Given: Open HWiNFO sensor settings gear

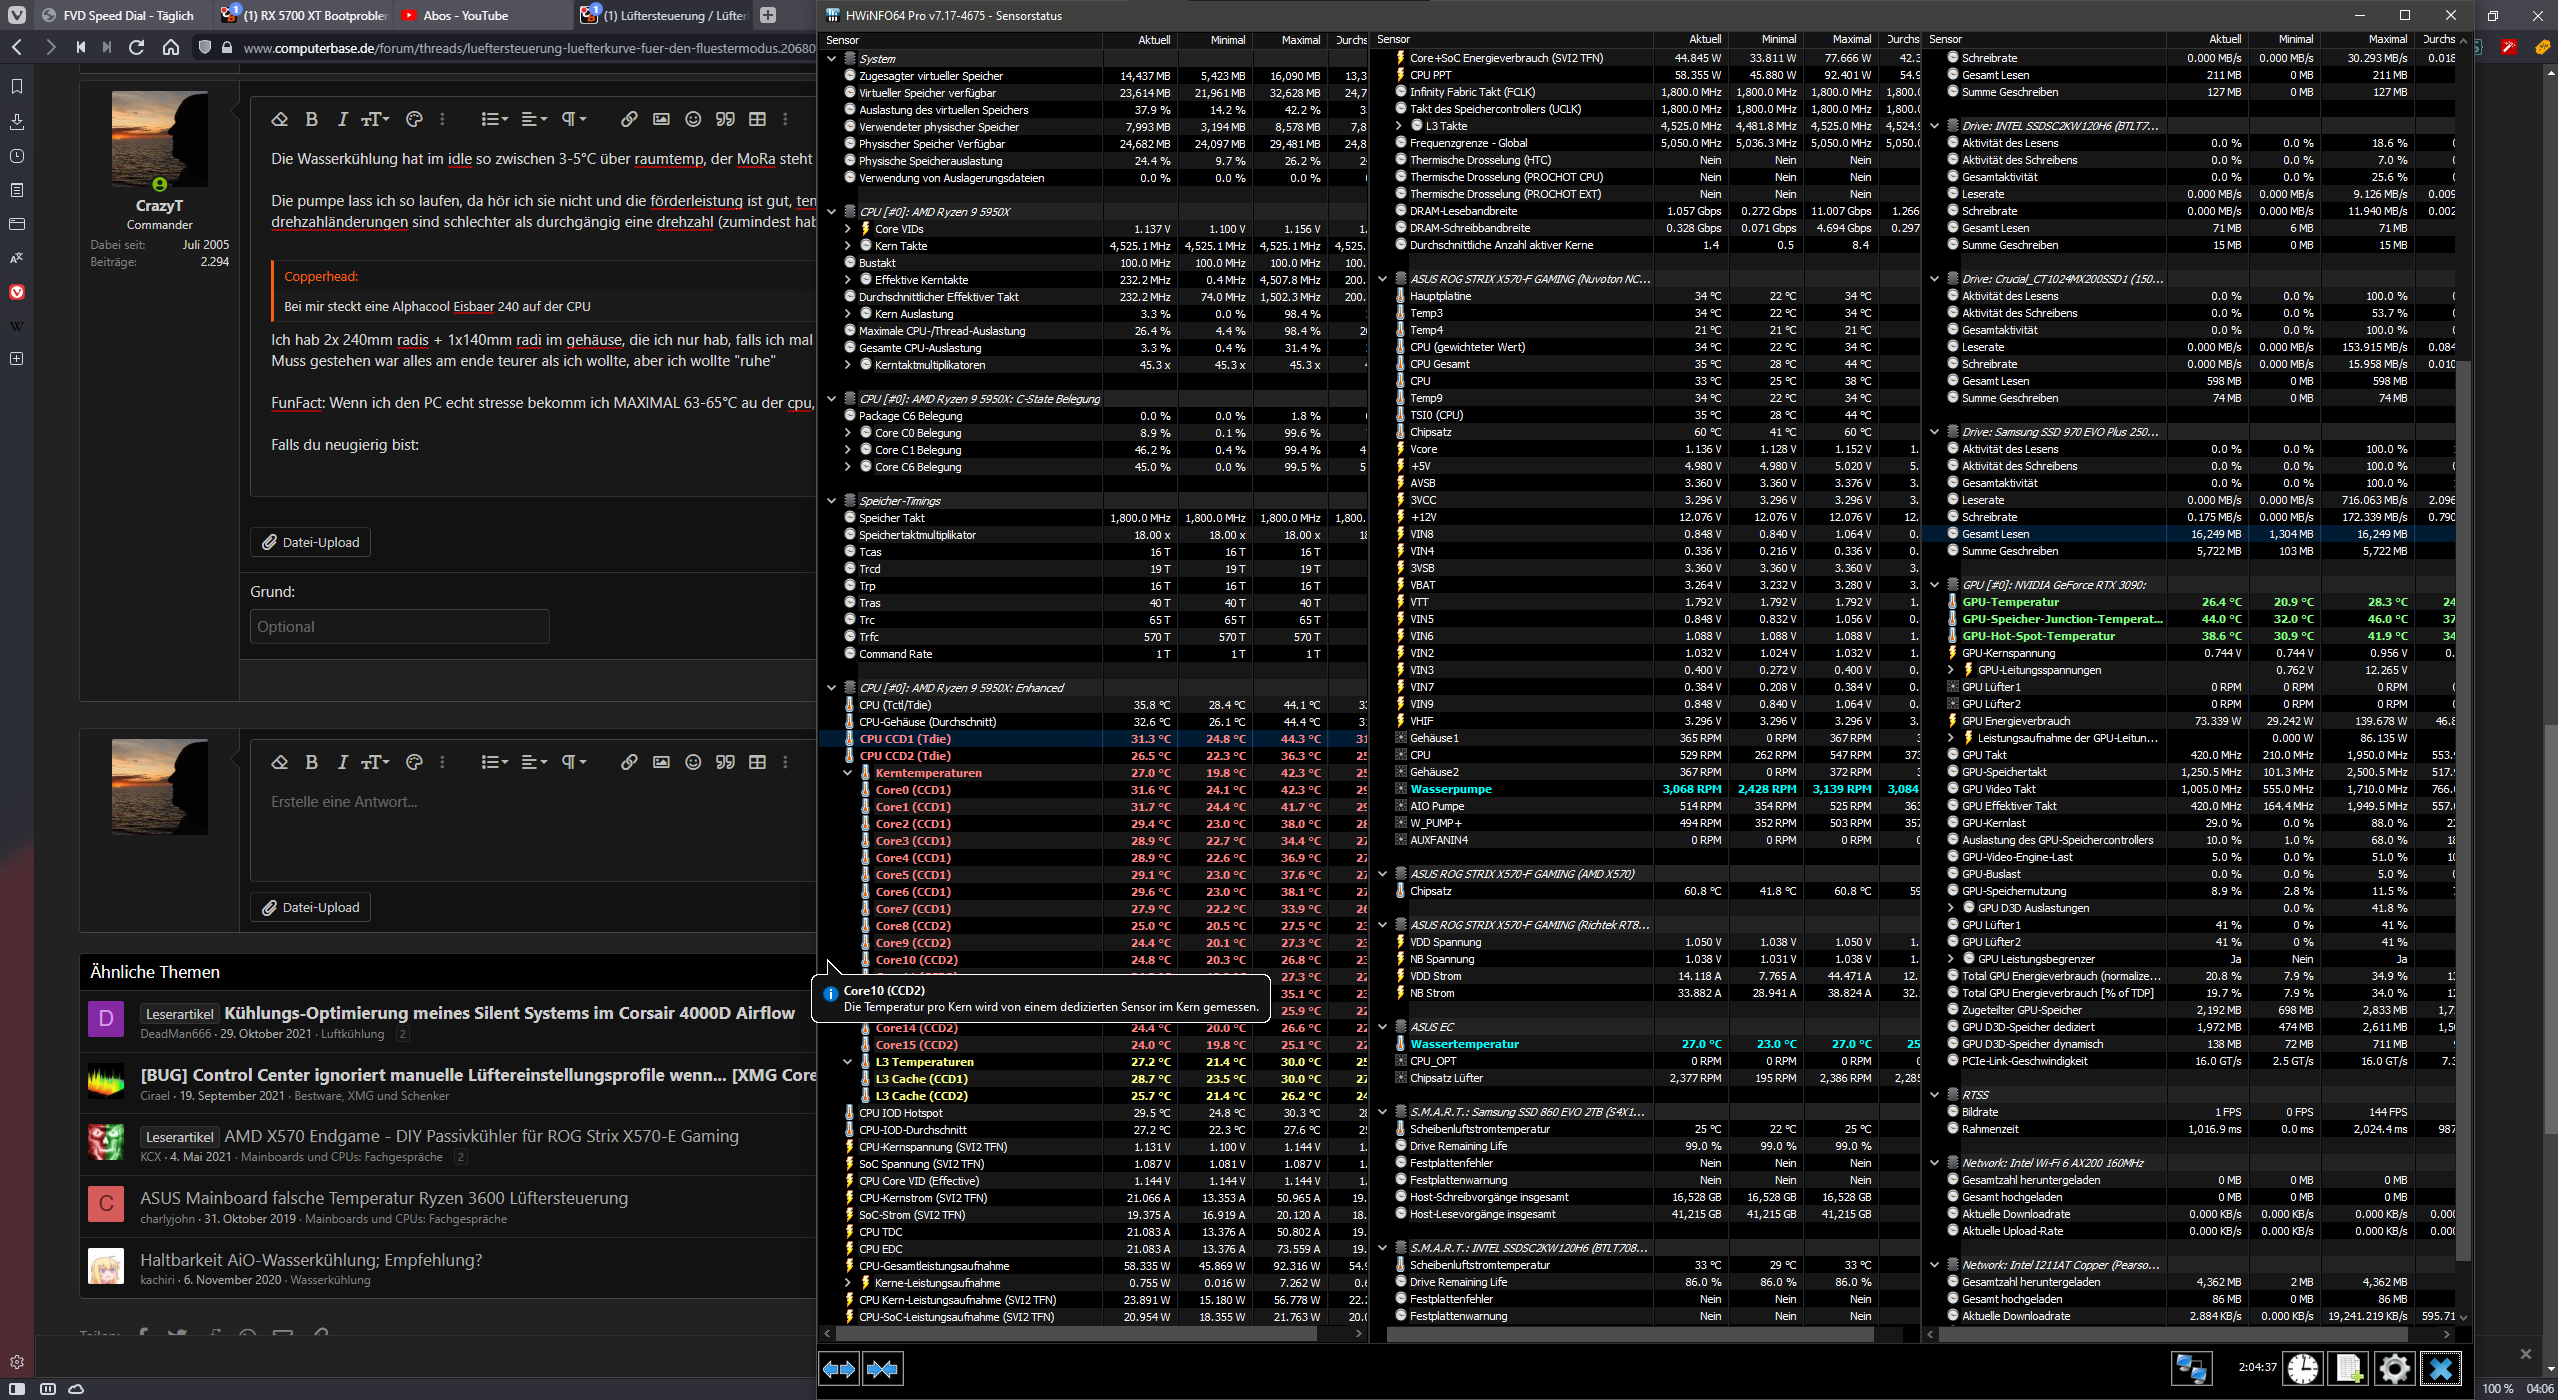Looking at the screenshot, I should tap(2394, 1368).
